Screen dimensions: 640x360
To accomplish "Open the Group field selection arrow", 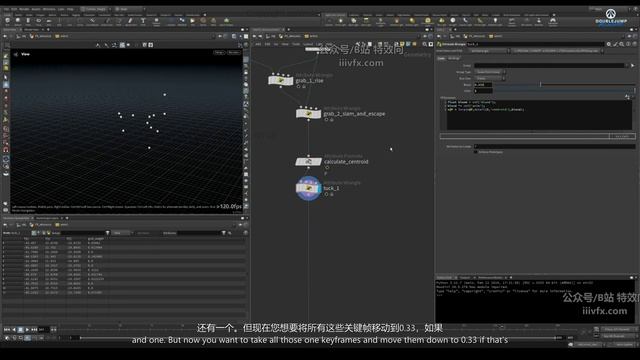I will (633, 65).
